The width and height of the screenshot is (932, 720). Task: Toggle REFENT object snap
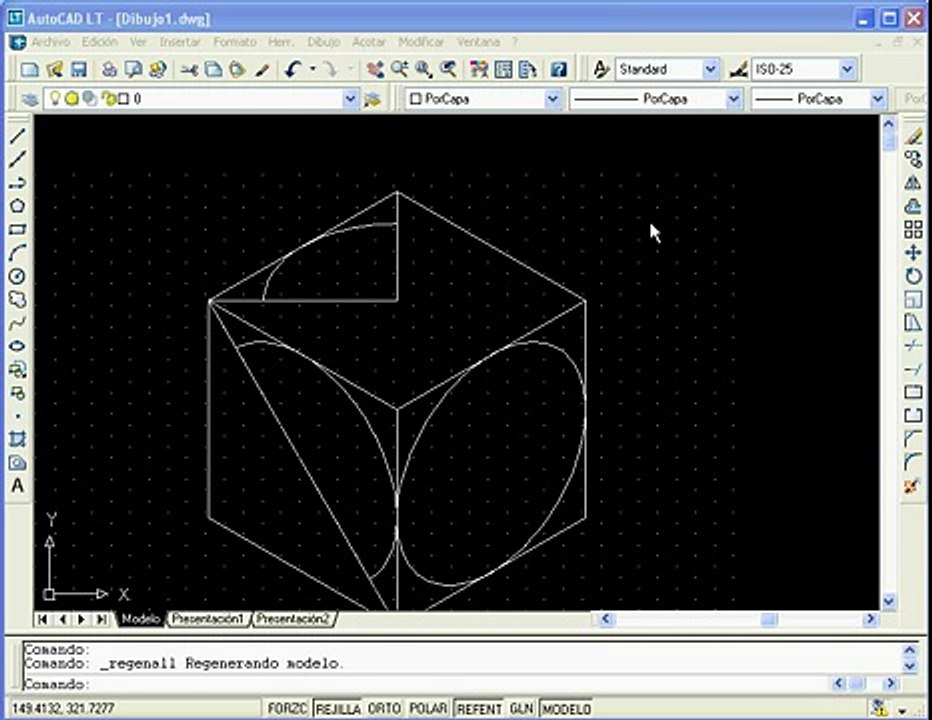click(x=479, y=709)
